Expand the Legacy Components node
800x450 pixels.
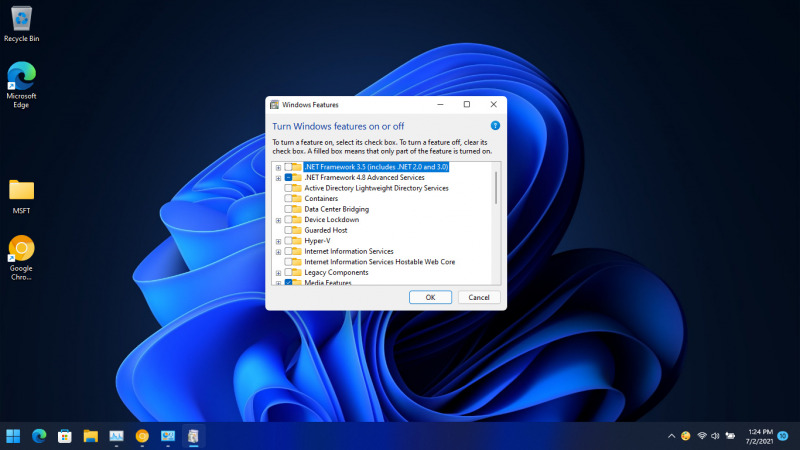click(x=279, y=273)
